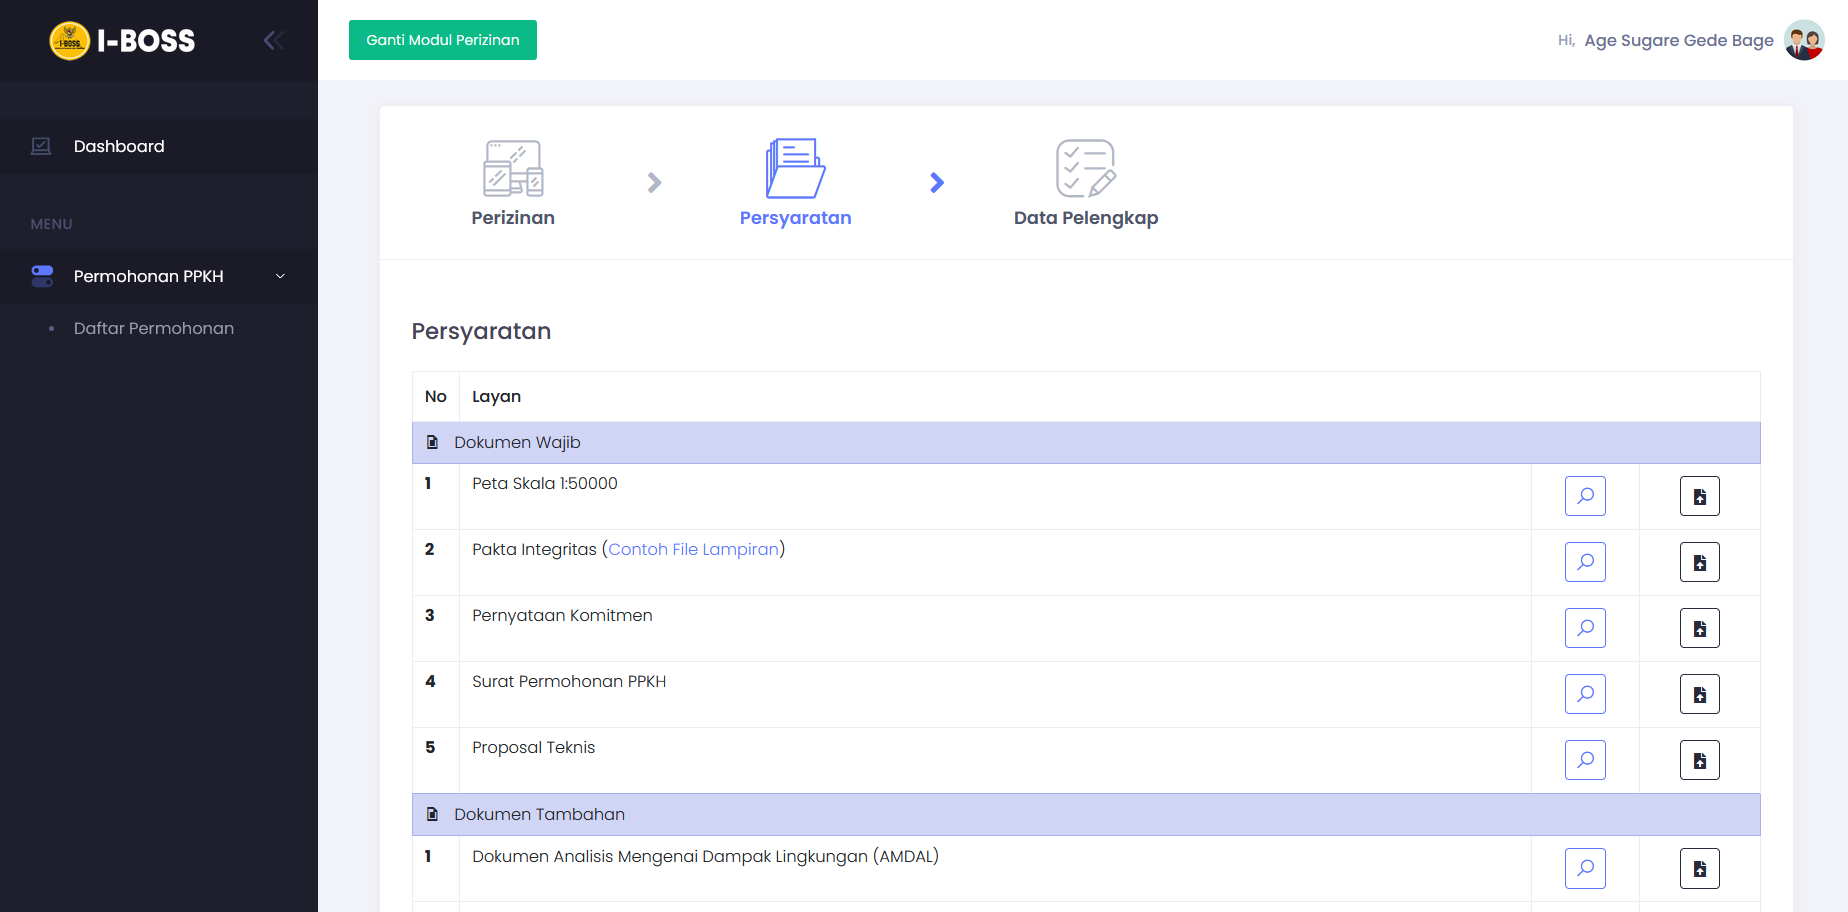Preview the Peta Skala 1:50000 document
Screen dimensions: 1848x912
(1585, 496)
